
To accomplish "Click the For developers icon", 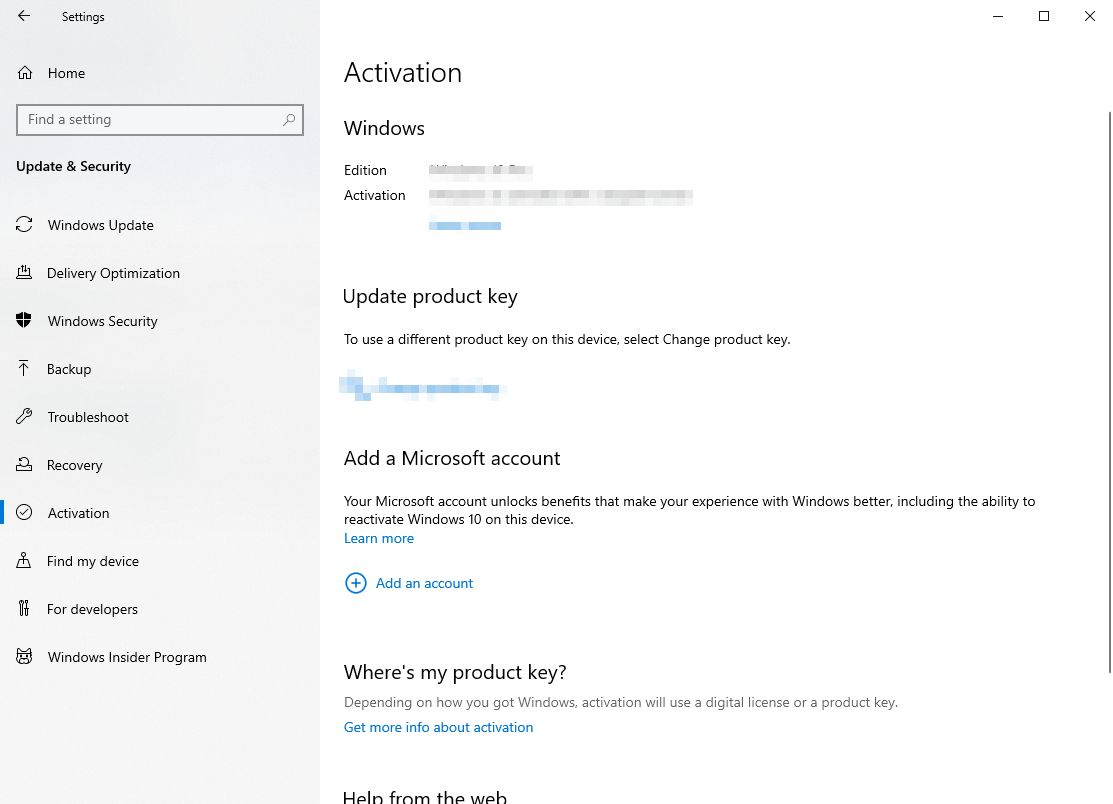I will pyautogui.click(x=24, y=609).
